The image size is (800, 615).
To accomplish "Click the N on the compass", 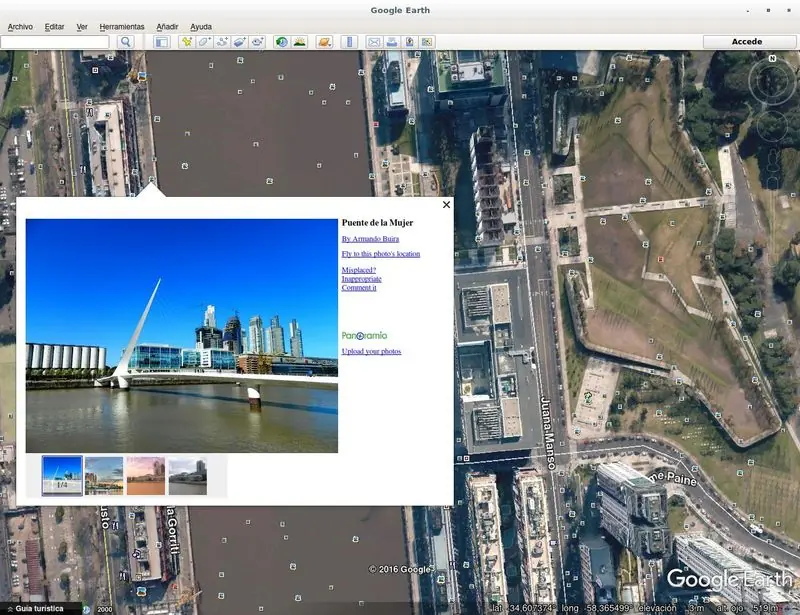I will (772, 59).
